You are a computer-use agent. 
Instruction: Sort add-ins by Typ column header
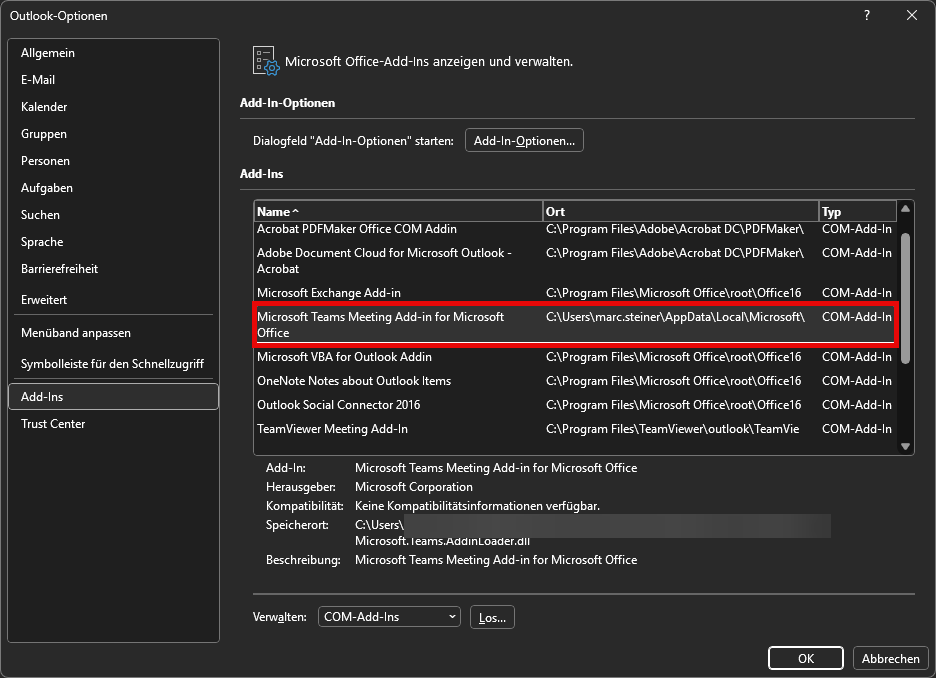[x=856, y=212]
